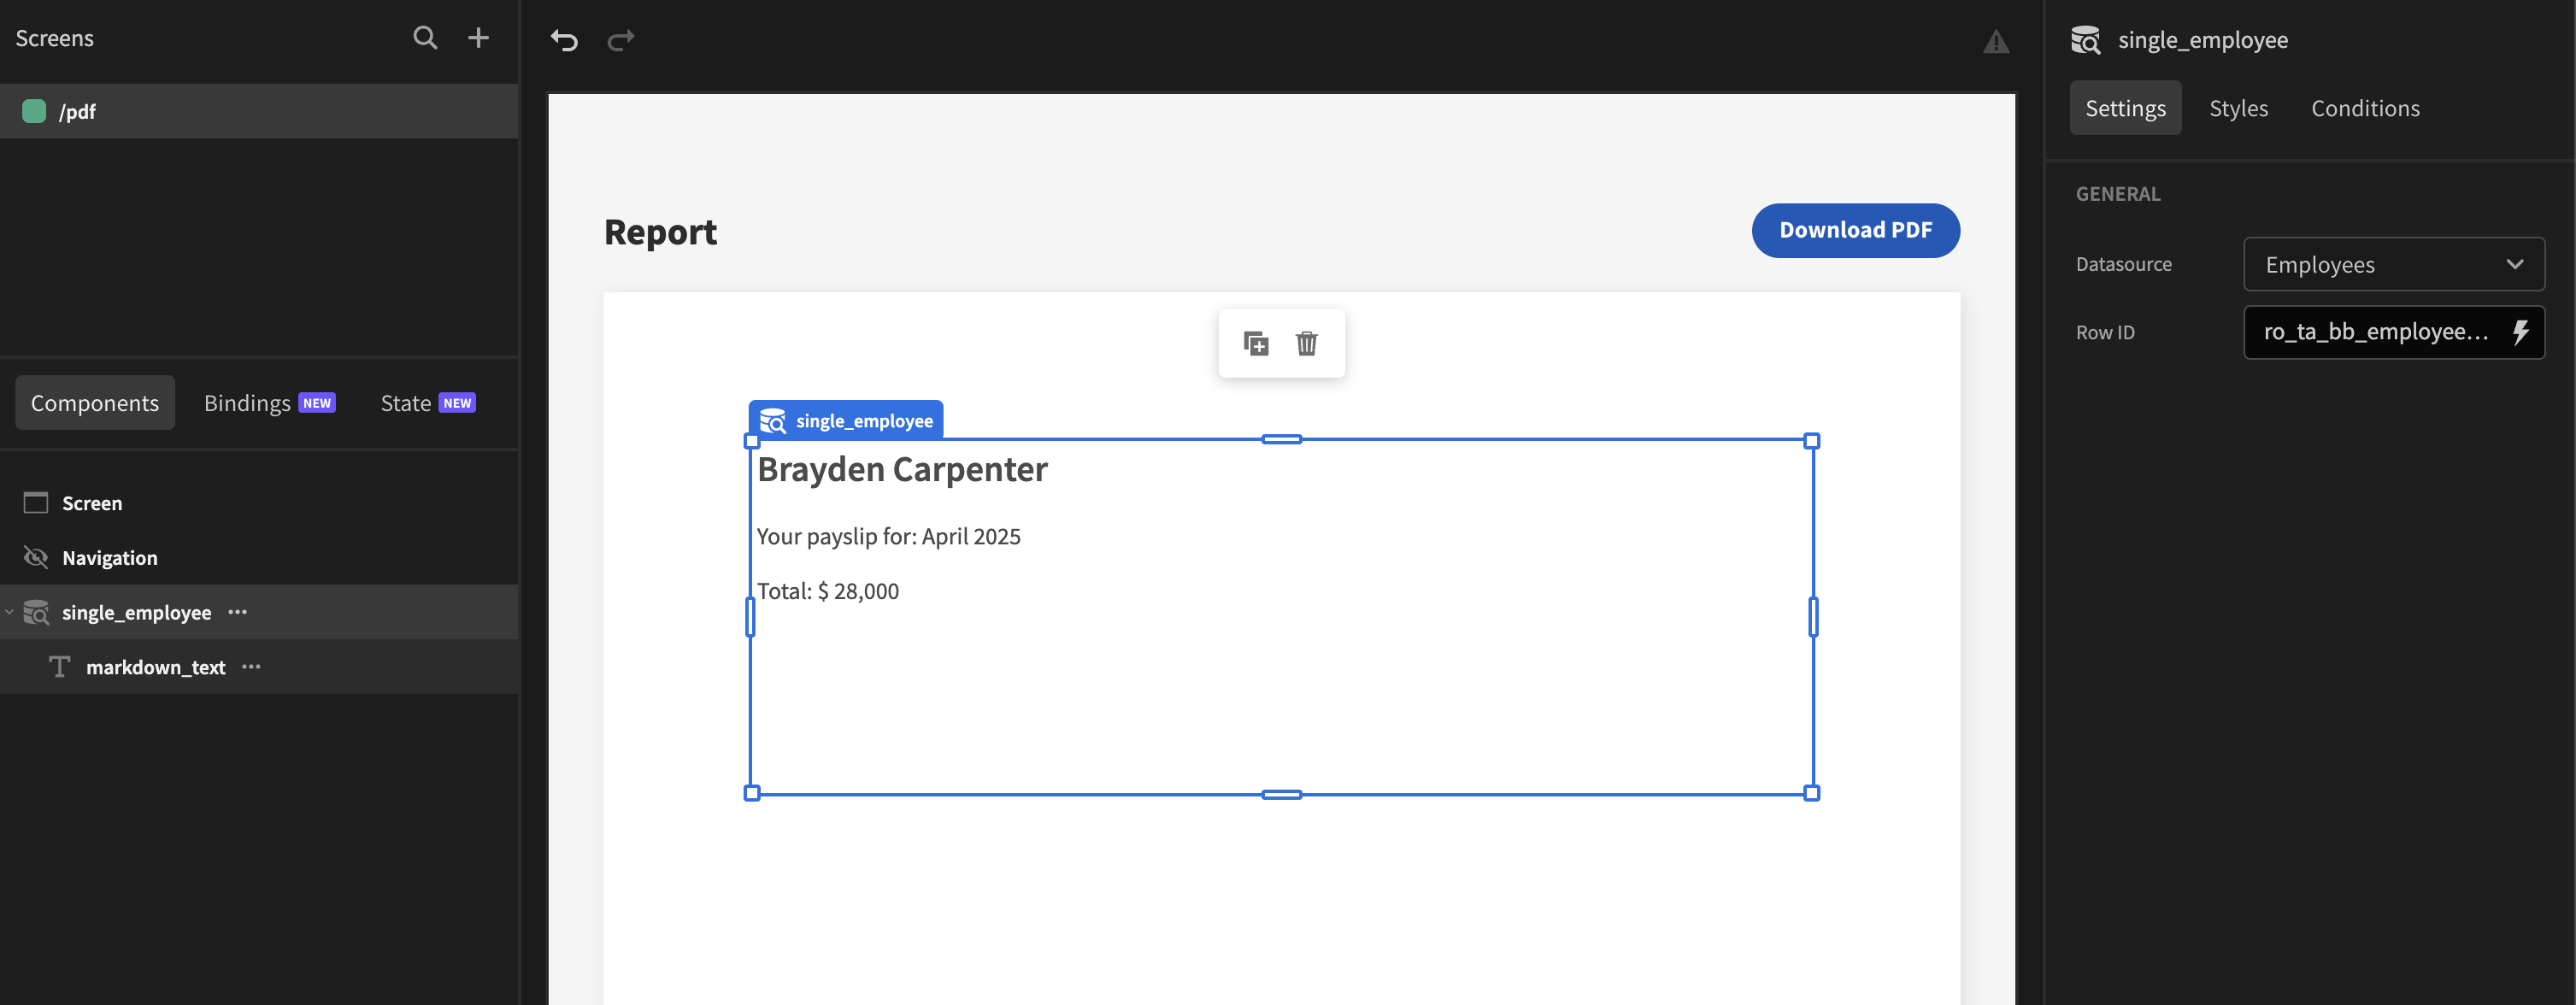Click the Row ID lightning bolt binding icon

pyautogui.click(x=2520, y=332)
